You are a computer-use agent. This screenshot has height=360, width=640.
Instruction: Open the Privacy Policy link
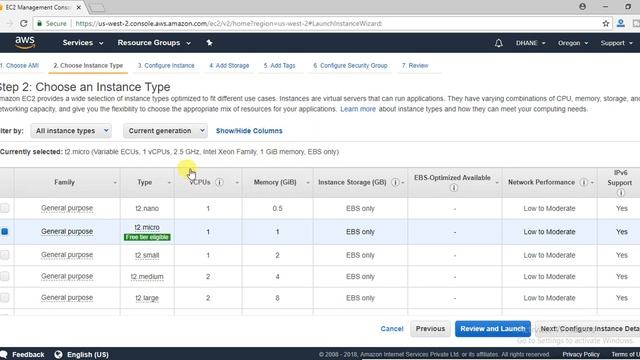click(581, 354)
